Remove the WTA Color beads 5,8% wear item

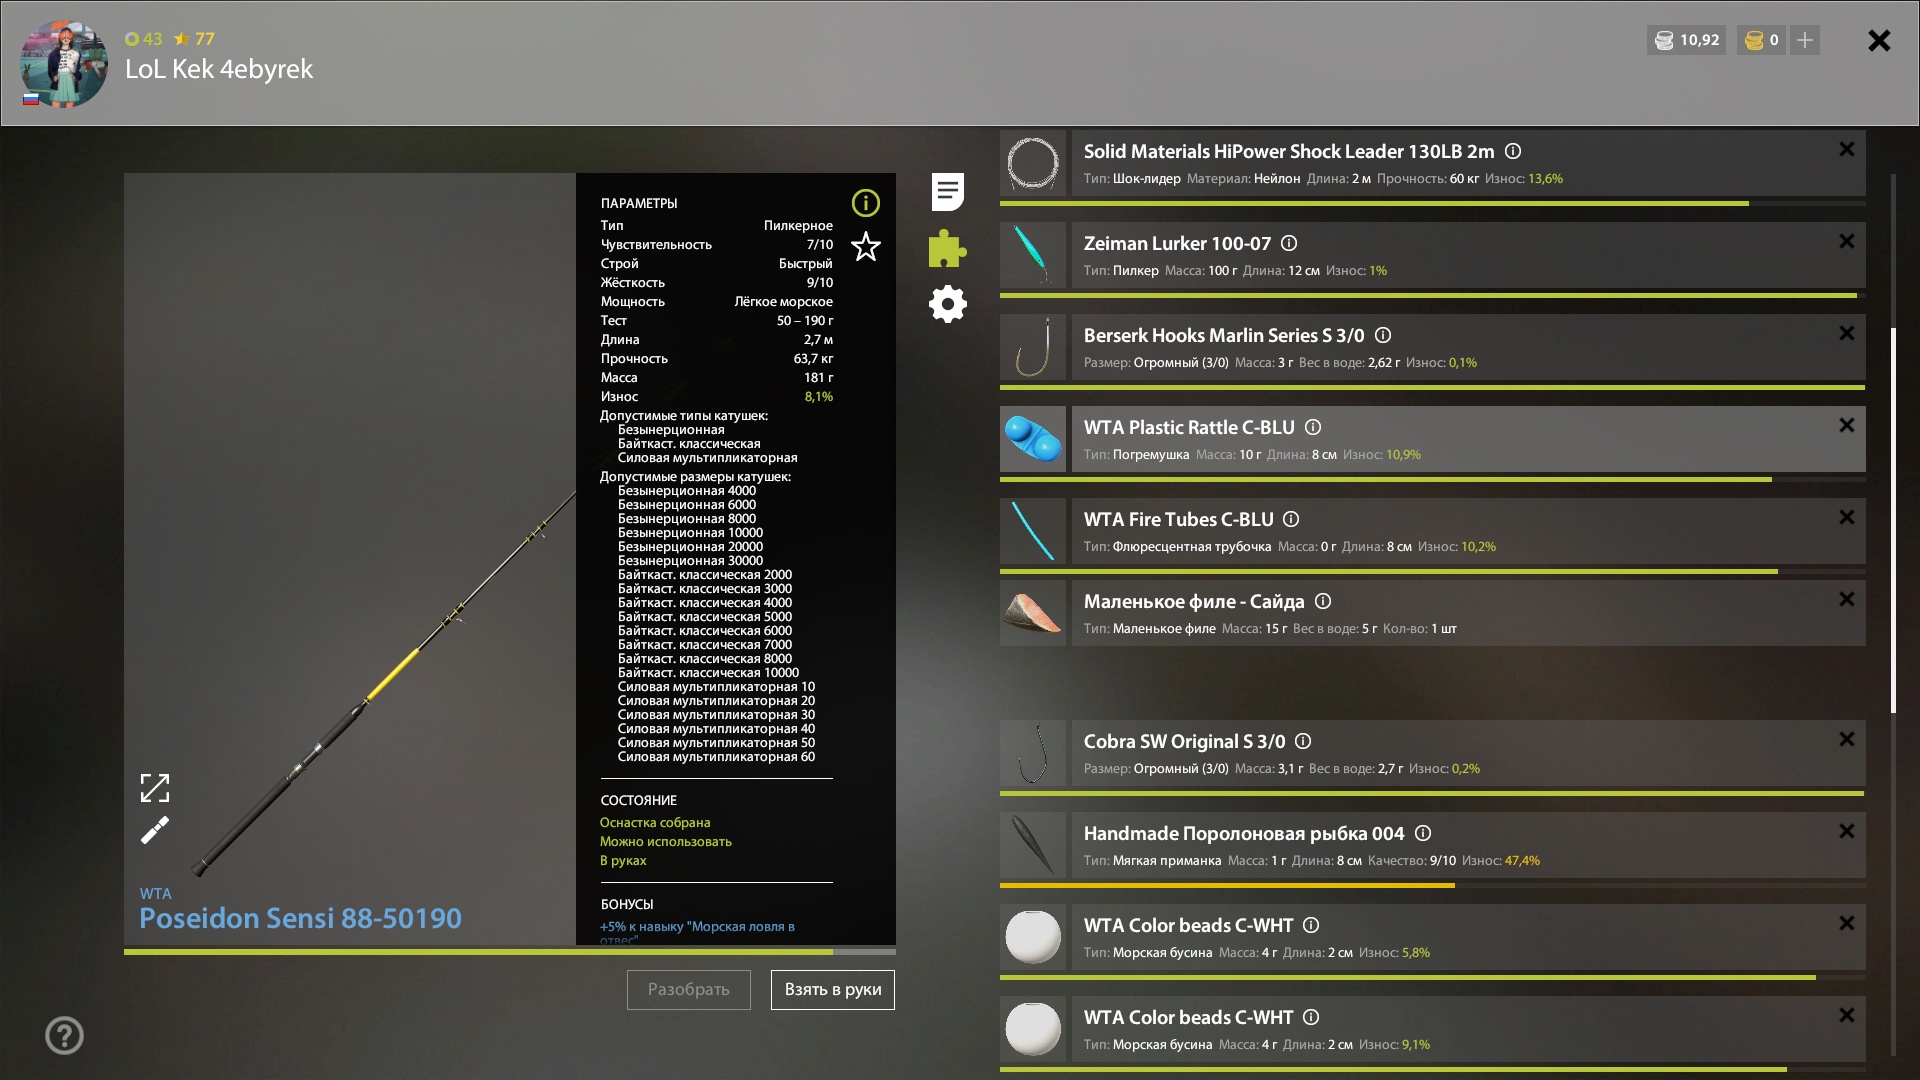tap(1846, 923)
